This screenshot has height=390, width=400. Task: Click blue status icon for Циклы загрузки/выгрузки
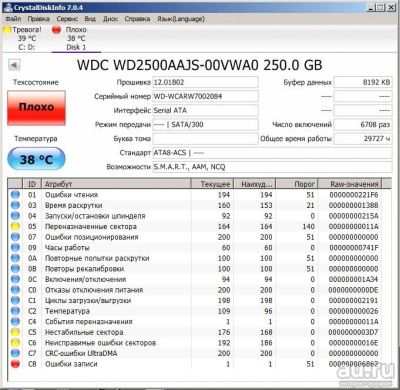[15, 300]
